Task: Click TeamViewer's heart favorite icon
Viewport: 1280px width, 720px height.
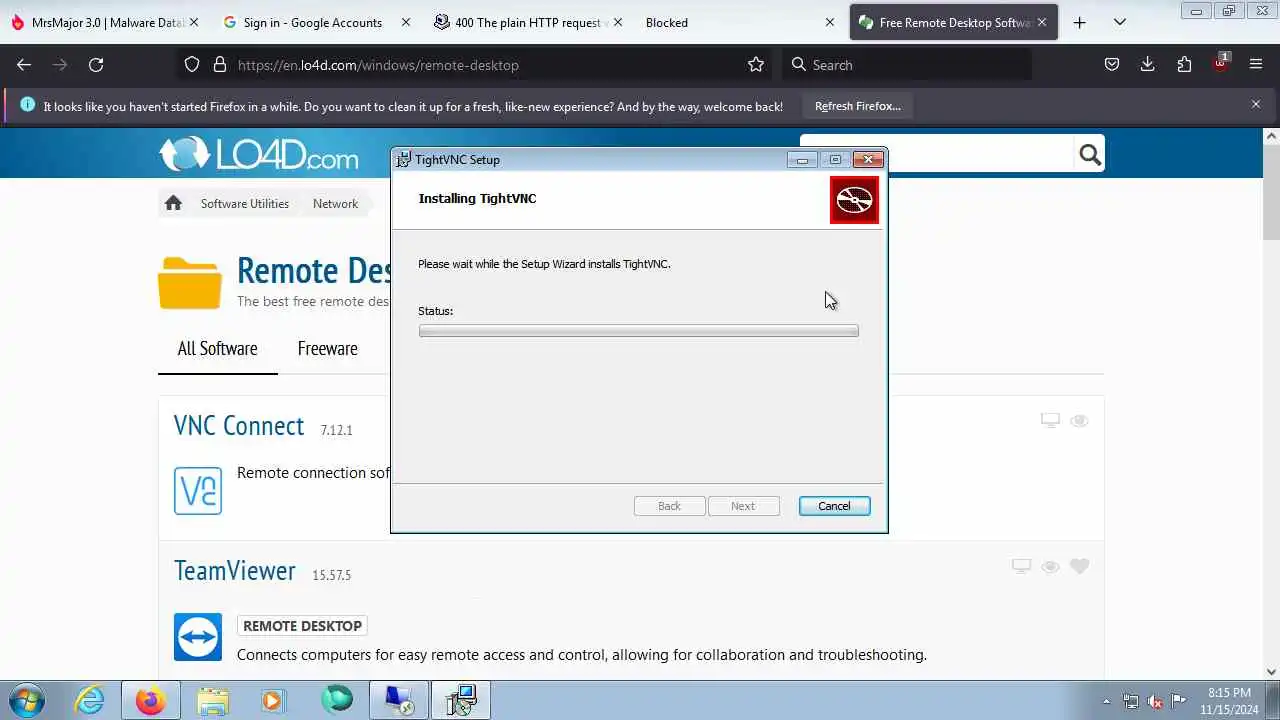Action: point(1079,566)
